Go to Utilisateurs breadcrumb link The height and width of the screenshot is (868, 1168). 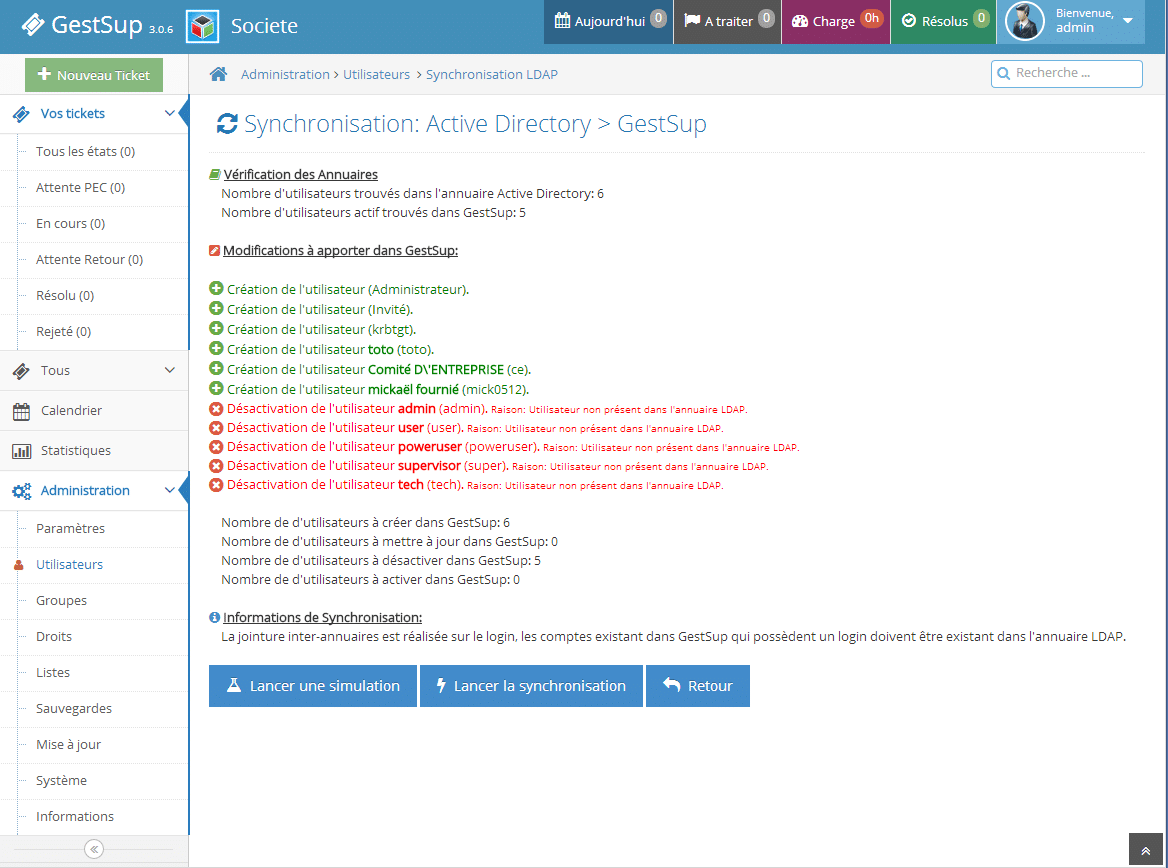[x=376, y=75]
